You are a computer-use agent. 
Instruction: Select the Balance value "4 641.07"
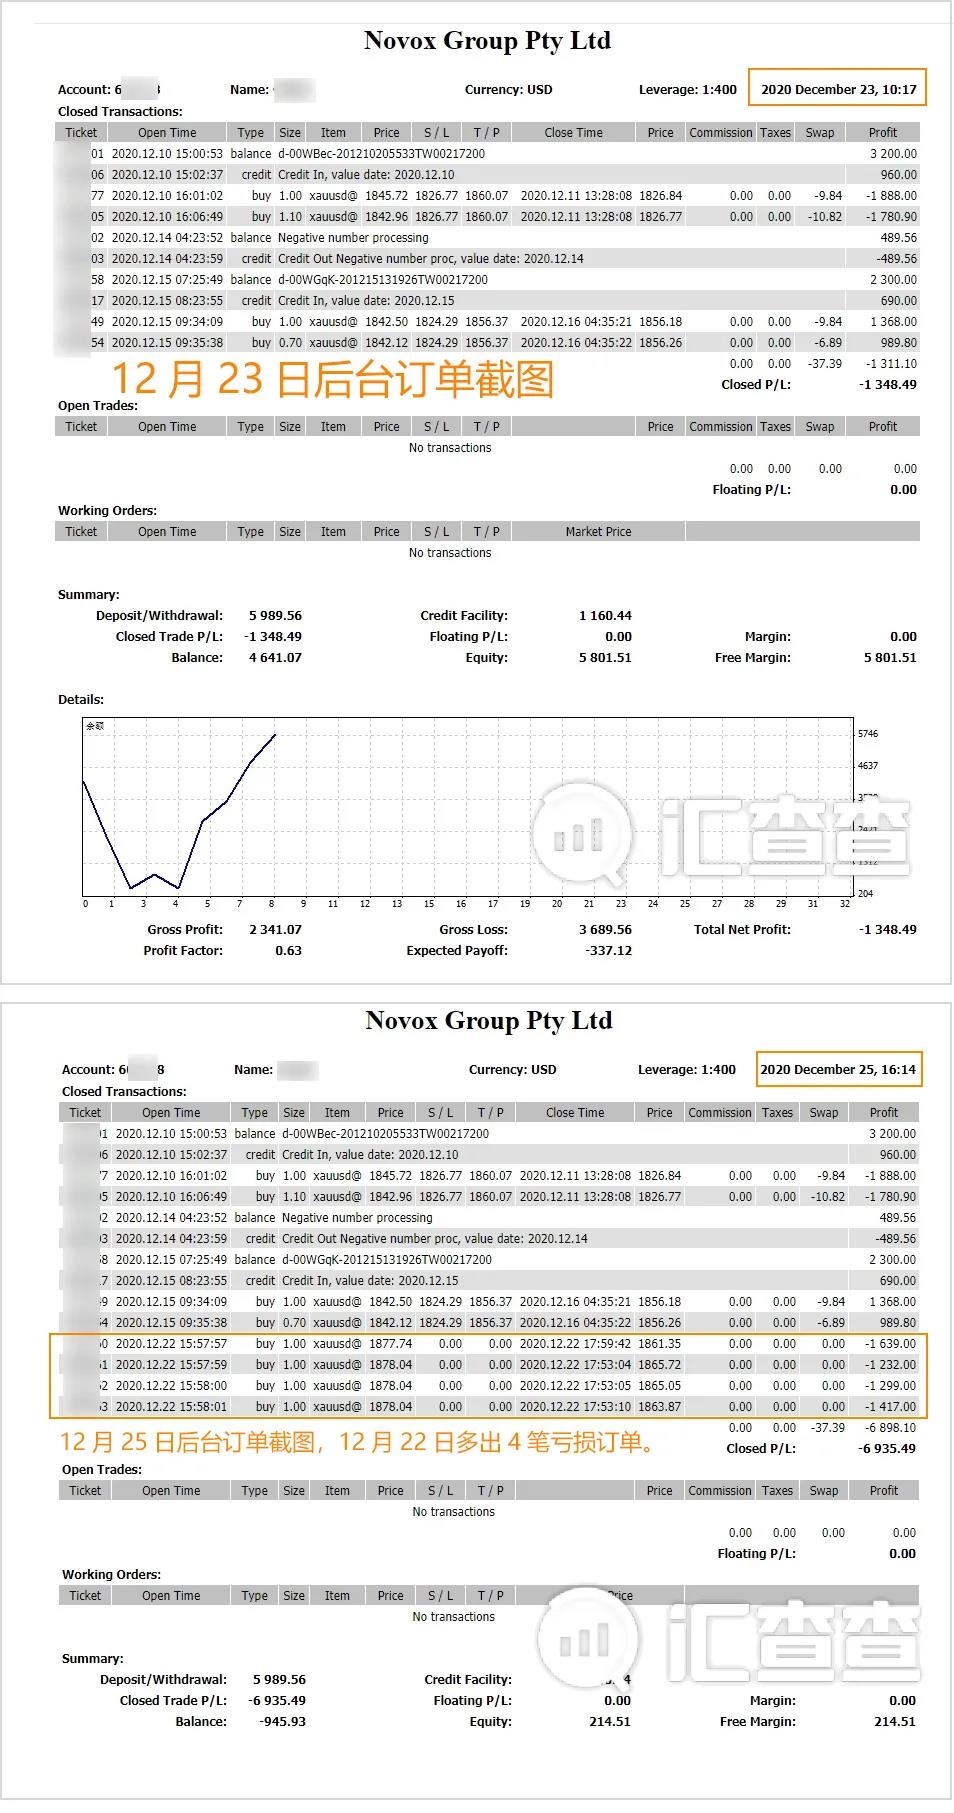[x=275, y=657]
